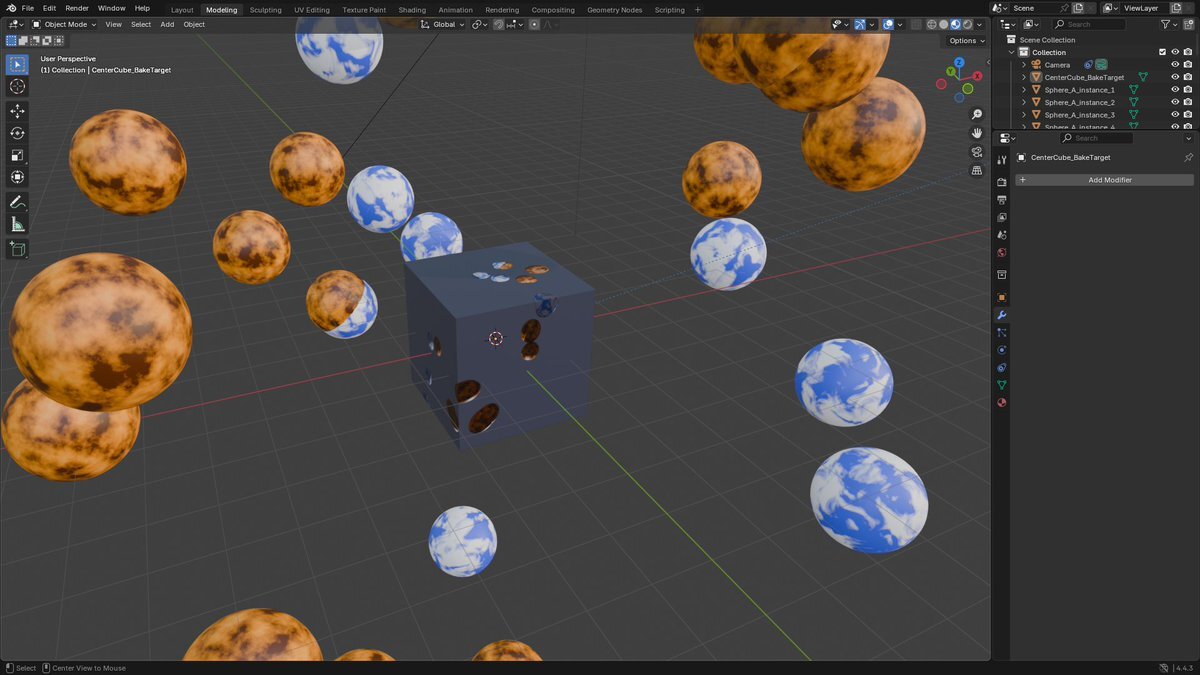
Task: Switch to solid viewport shading
Action: (944, 24)
